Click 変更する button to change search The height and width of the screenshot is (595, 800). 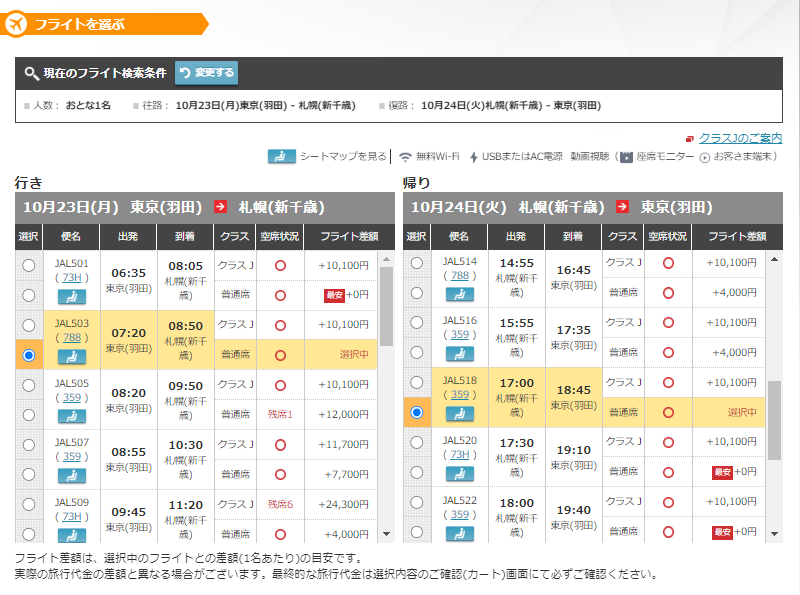point(207,73)
